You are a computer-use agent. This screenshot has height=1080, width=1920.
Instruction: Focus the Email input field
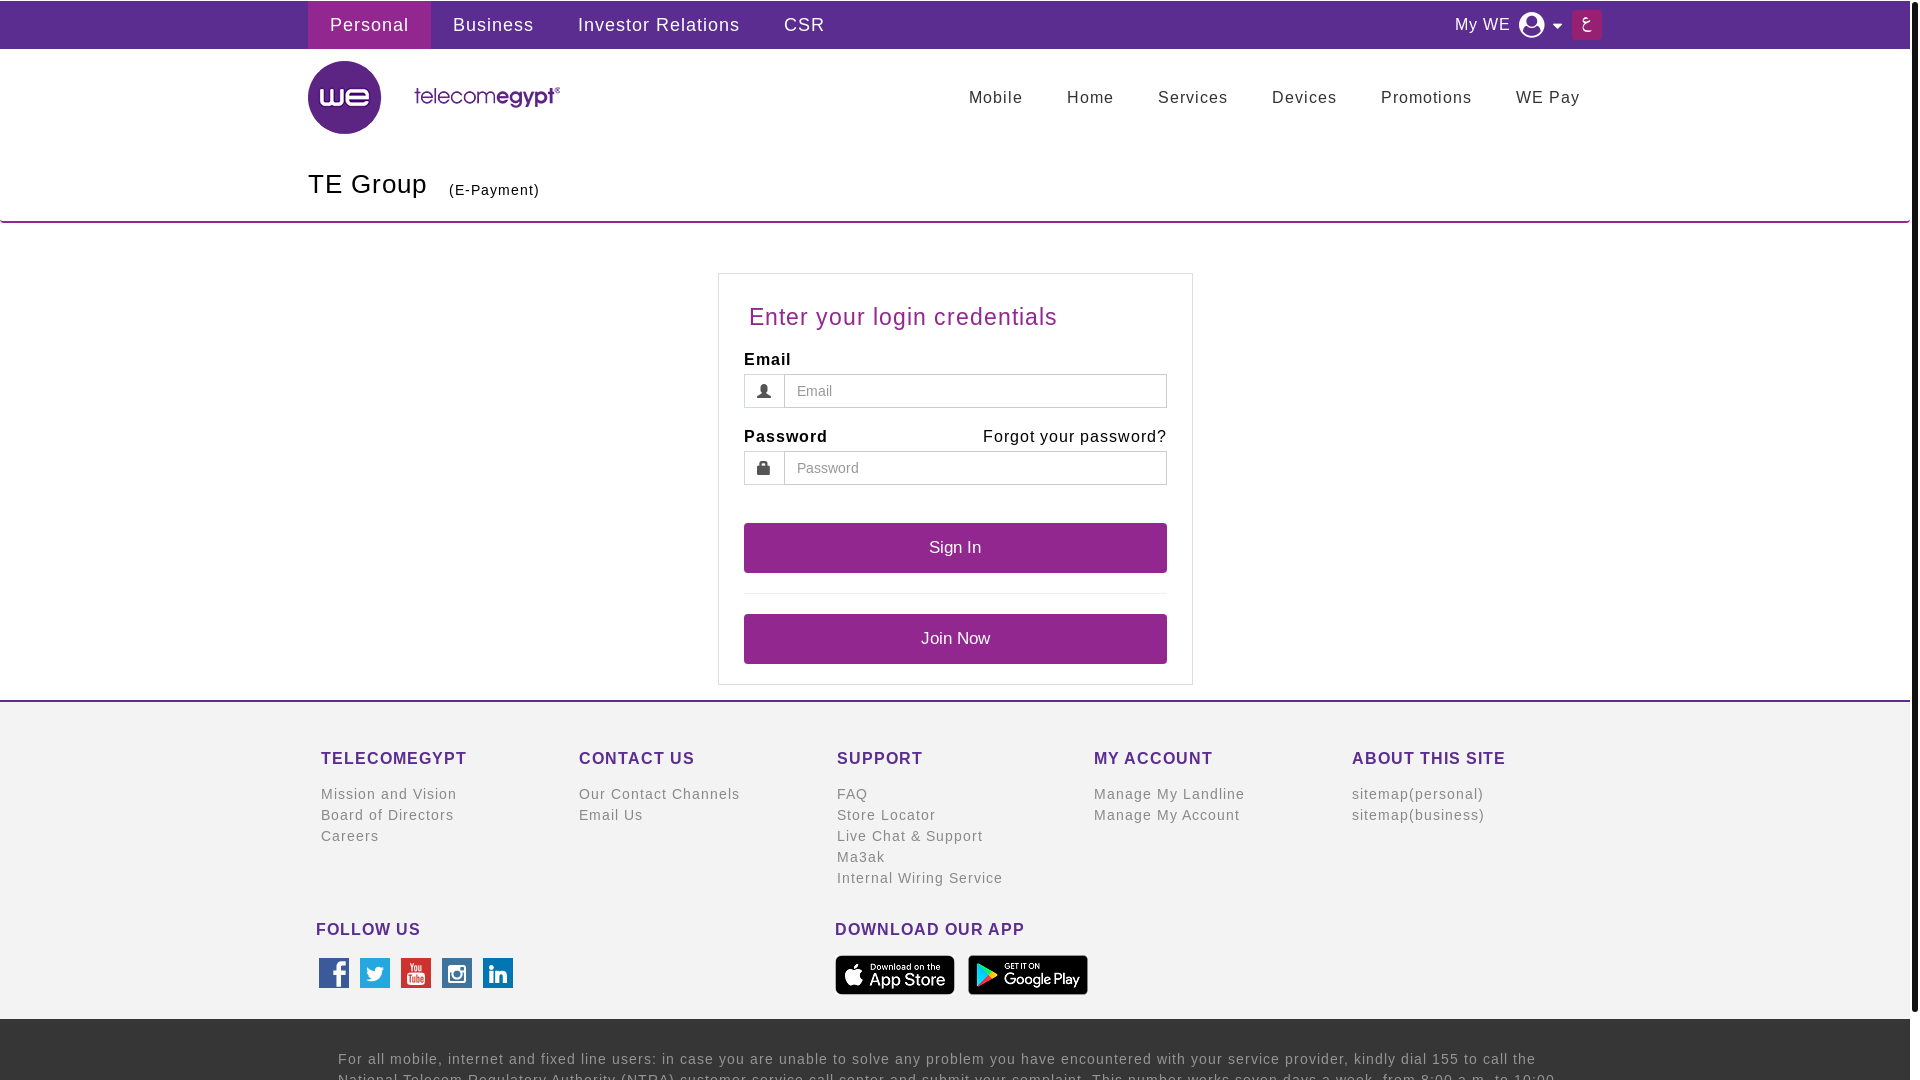(975, 391)
